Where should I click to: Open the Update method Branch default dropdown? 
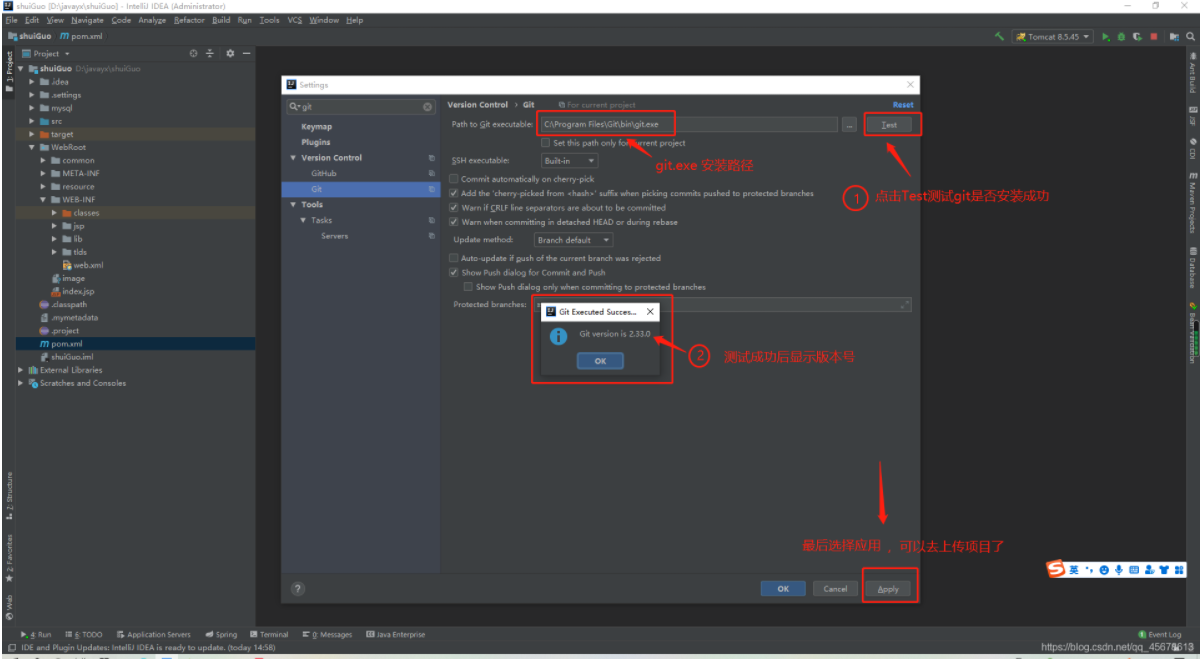click(x=573, y=240)
